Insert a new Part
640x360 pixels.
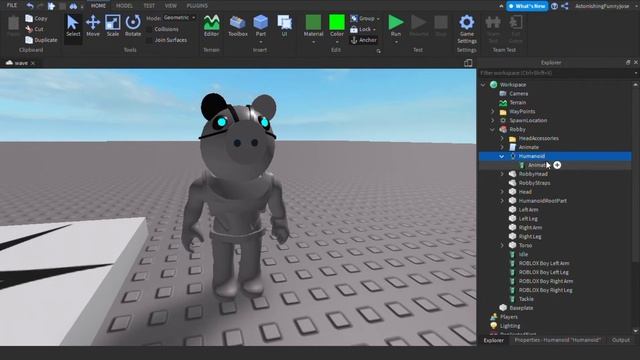coord(260,26)
